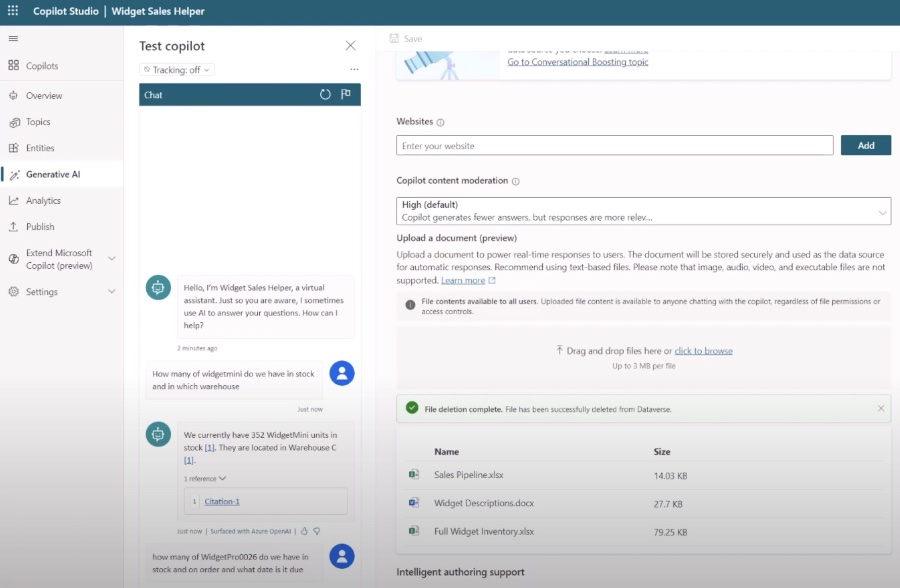Open Citation-1 reference link
The height and width of the screenshot is (588, 900).
(x=222, y=501)
